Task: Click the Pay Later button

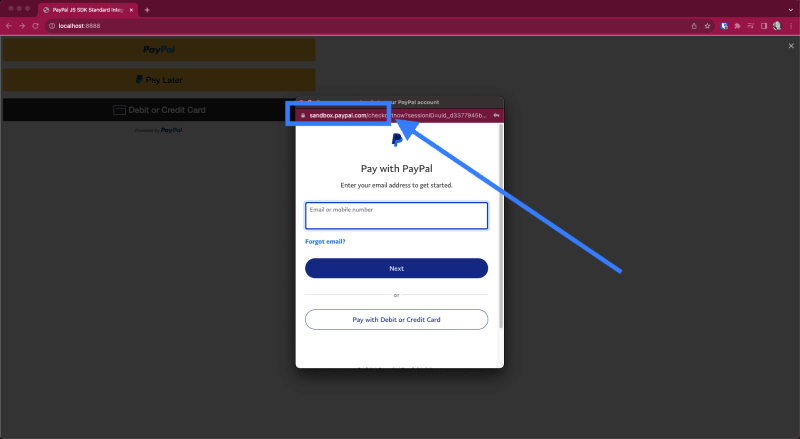Action: pos(159,79)
